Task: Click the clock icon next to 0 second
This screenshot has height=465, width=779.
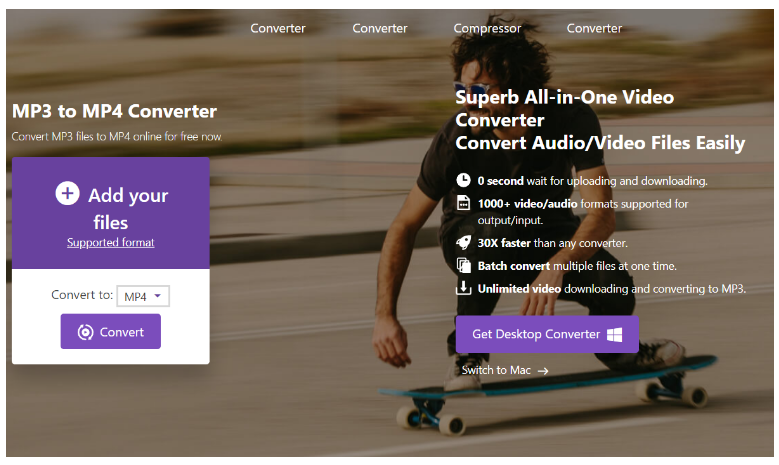Action: [x=463, y=180]
